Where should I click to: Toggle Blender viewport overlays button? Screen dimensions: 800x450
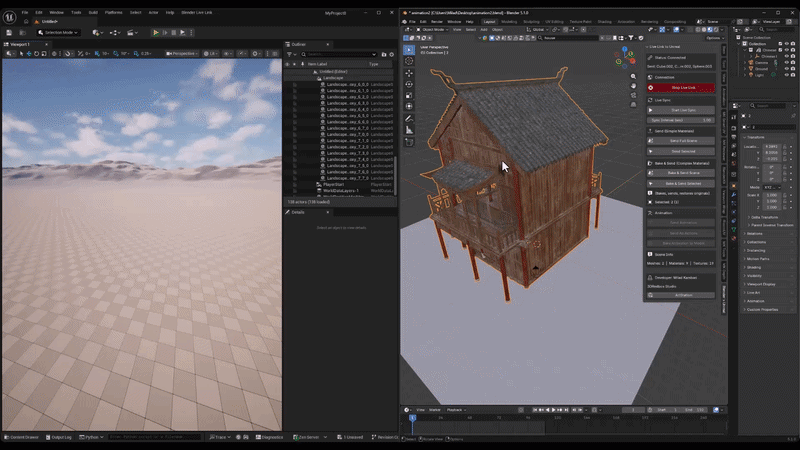pos(677,30)
